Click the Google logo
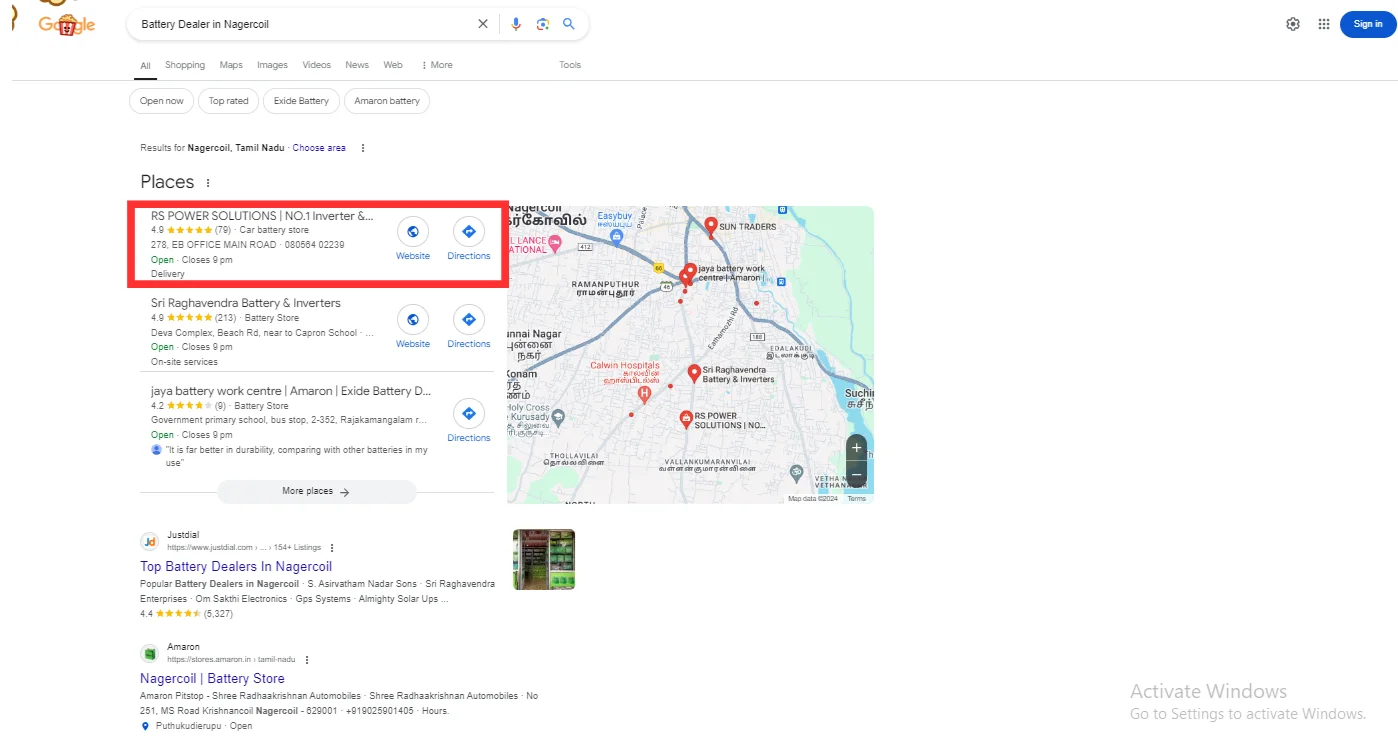 pyautogui.click(x=66, y=25)
